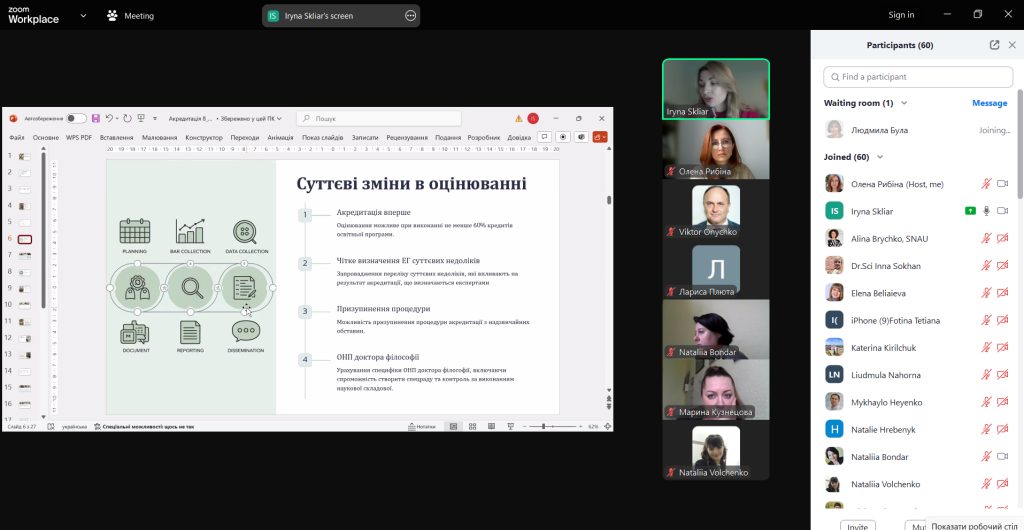Open the slide sorter view icon
Viewport: 1024px width, 530px height.
coord(470,426)
